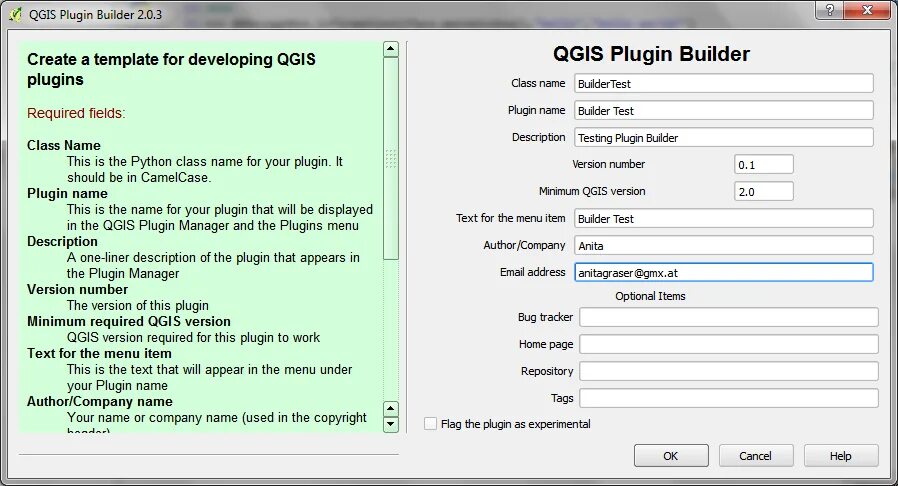Click the 'Email address' label

[x=533, y=272]
